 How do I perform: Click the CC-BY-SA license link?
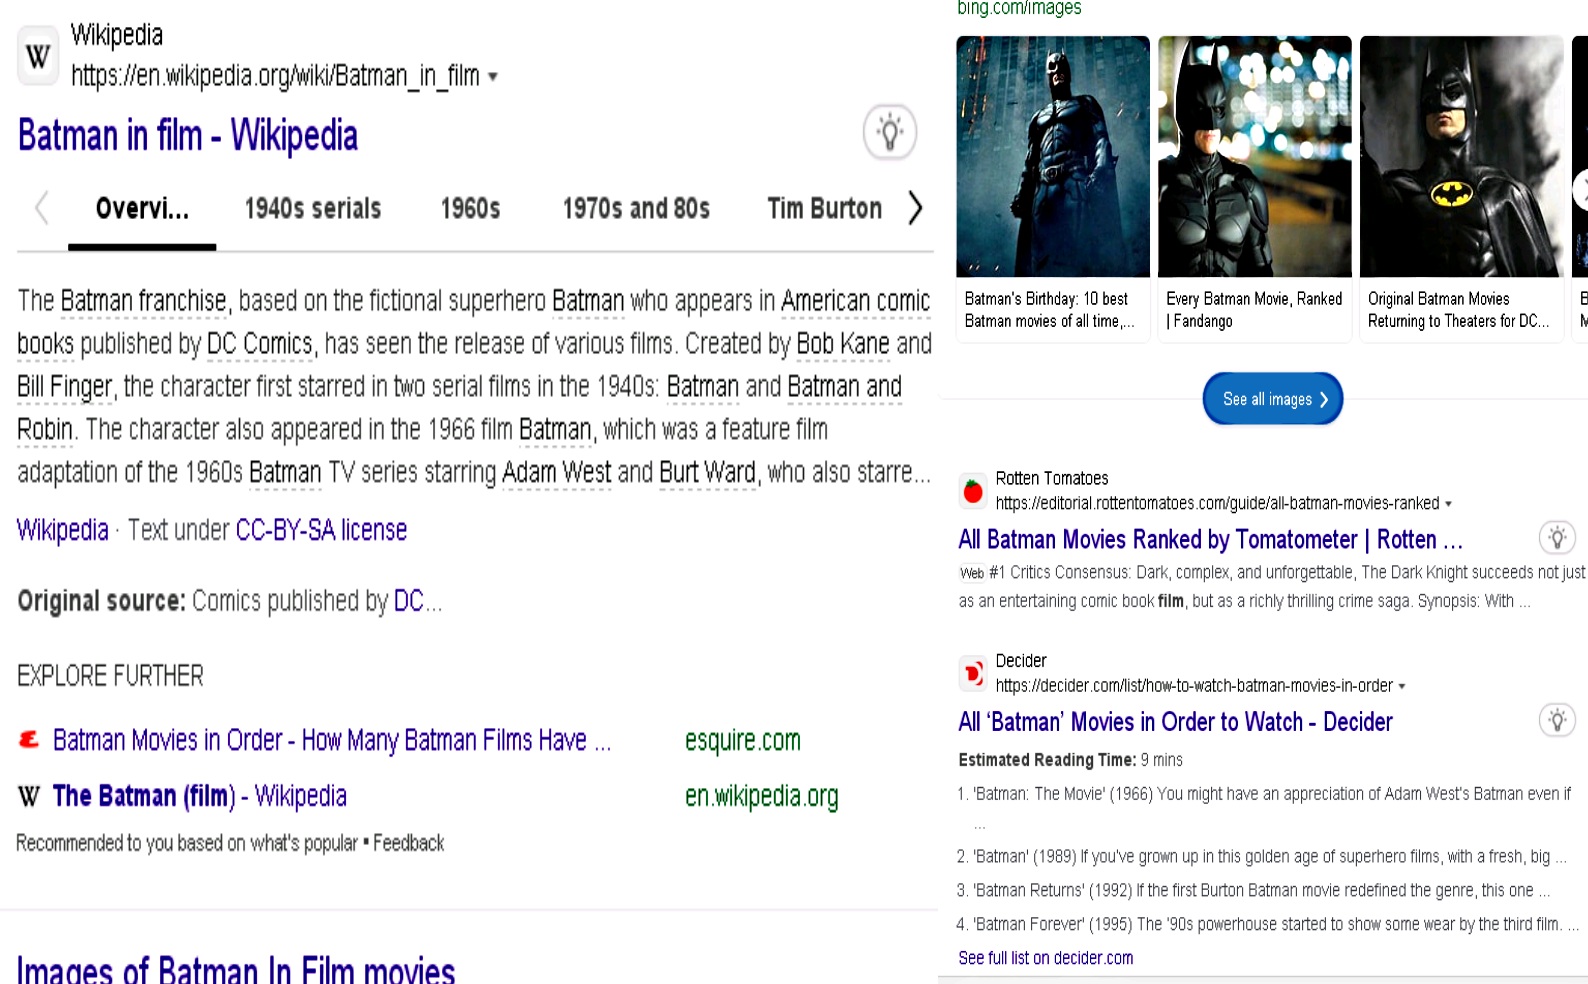tap(321, 530)
